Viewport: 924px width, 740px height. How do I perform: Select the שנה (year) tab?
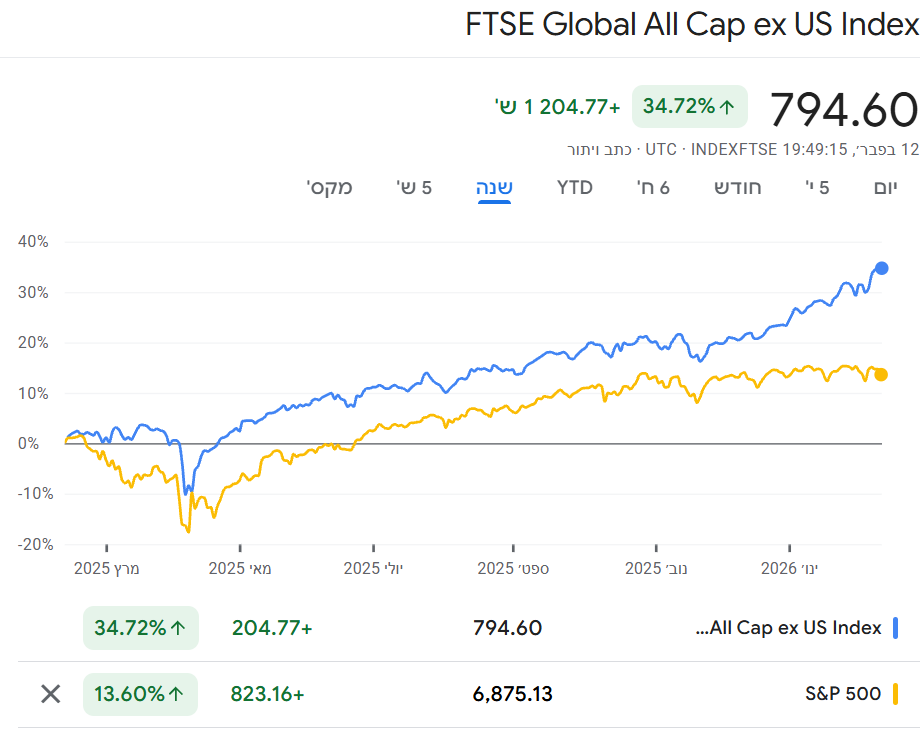[x=495, y=187]
